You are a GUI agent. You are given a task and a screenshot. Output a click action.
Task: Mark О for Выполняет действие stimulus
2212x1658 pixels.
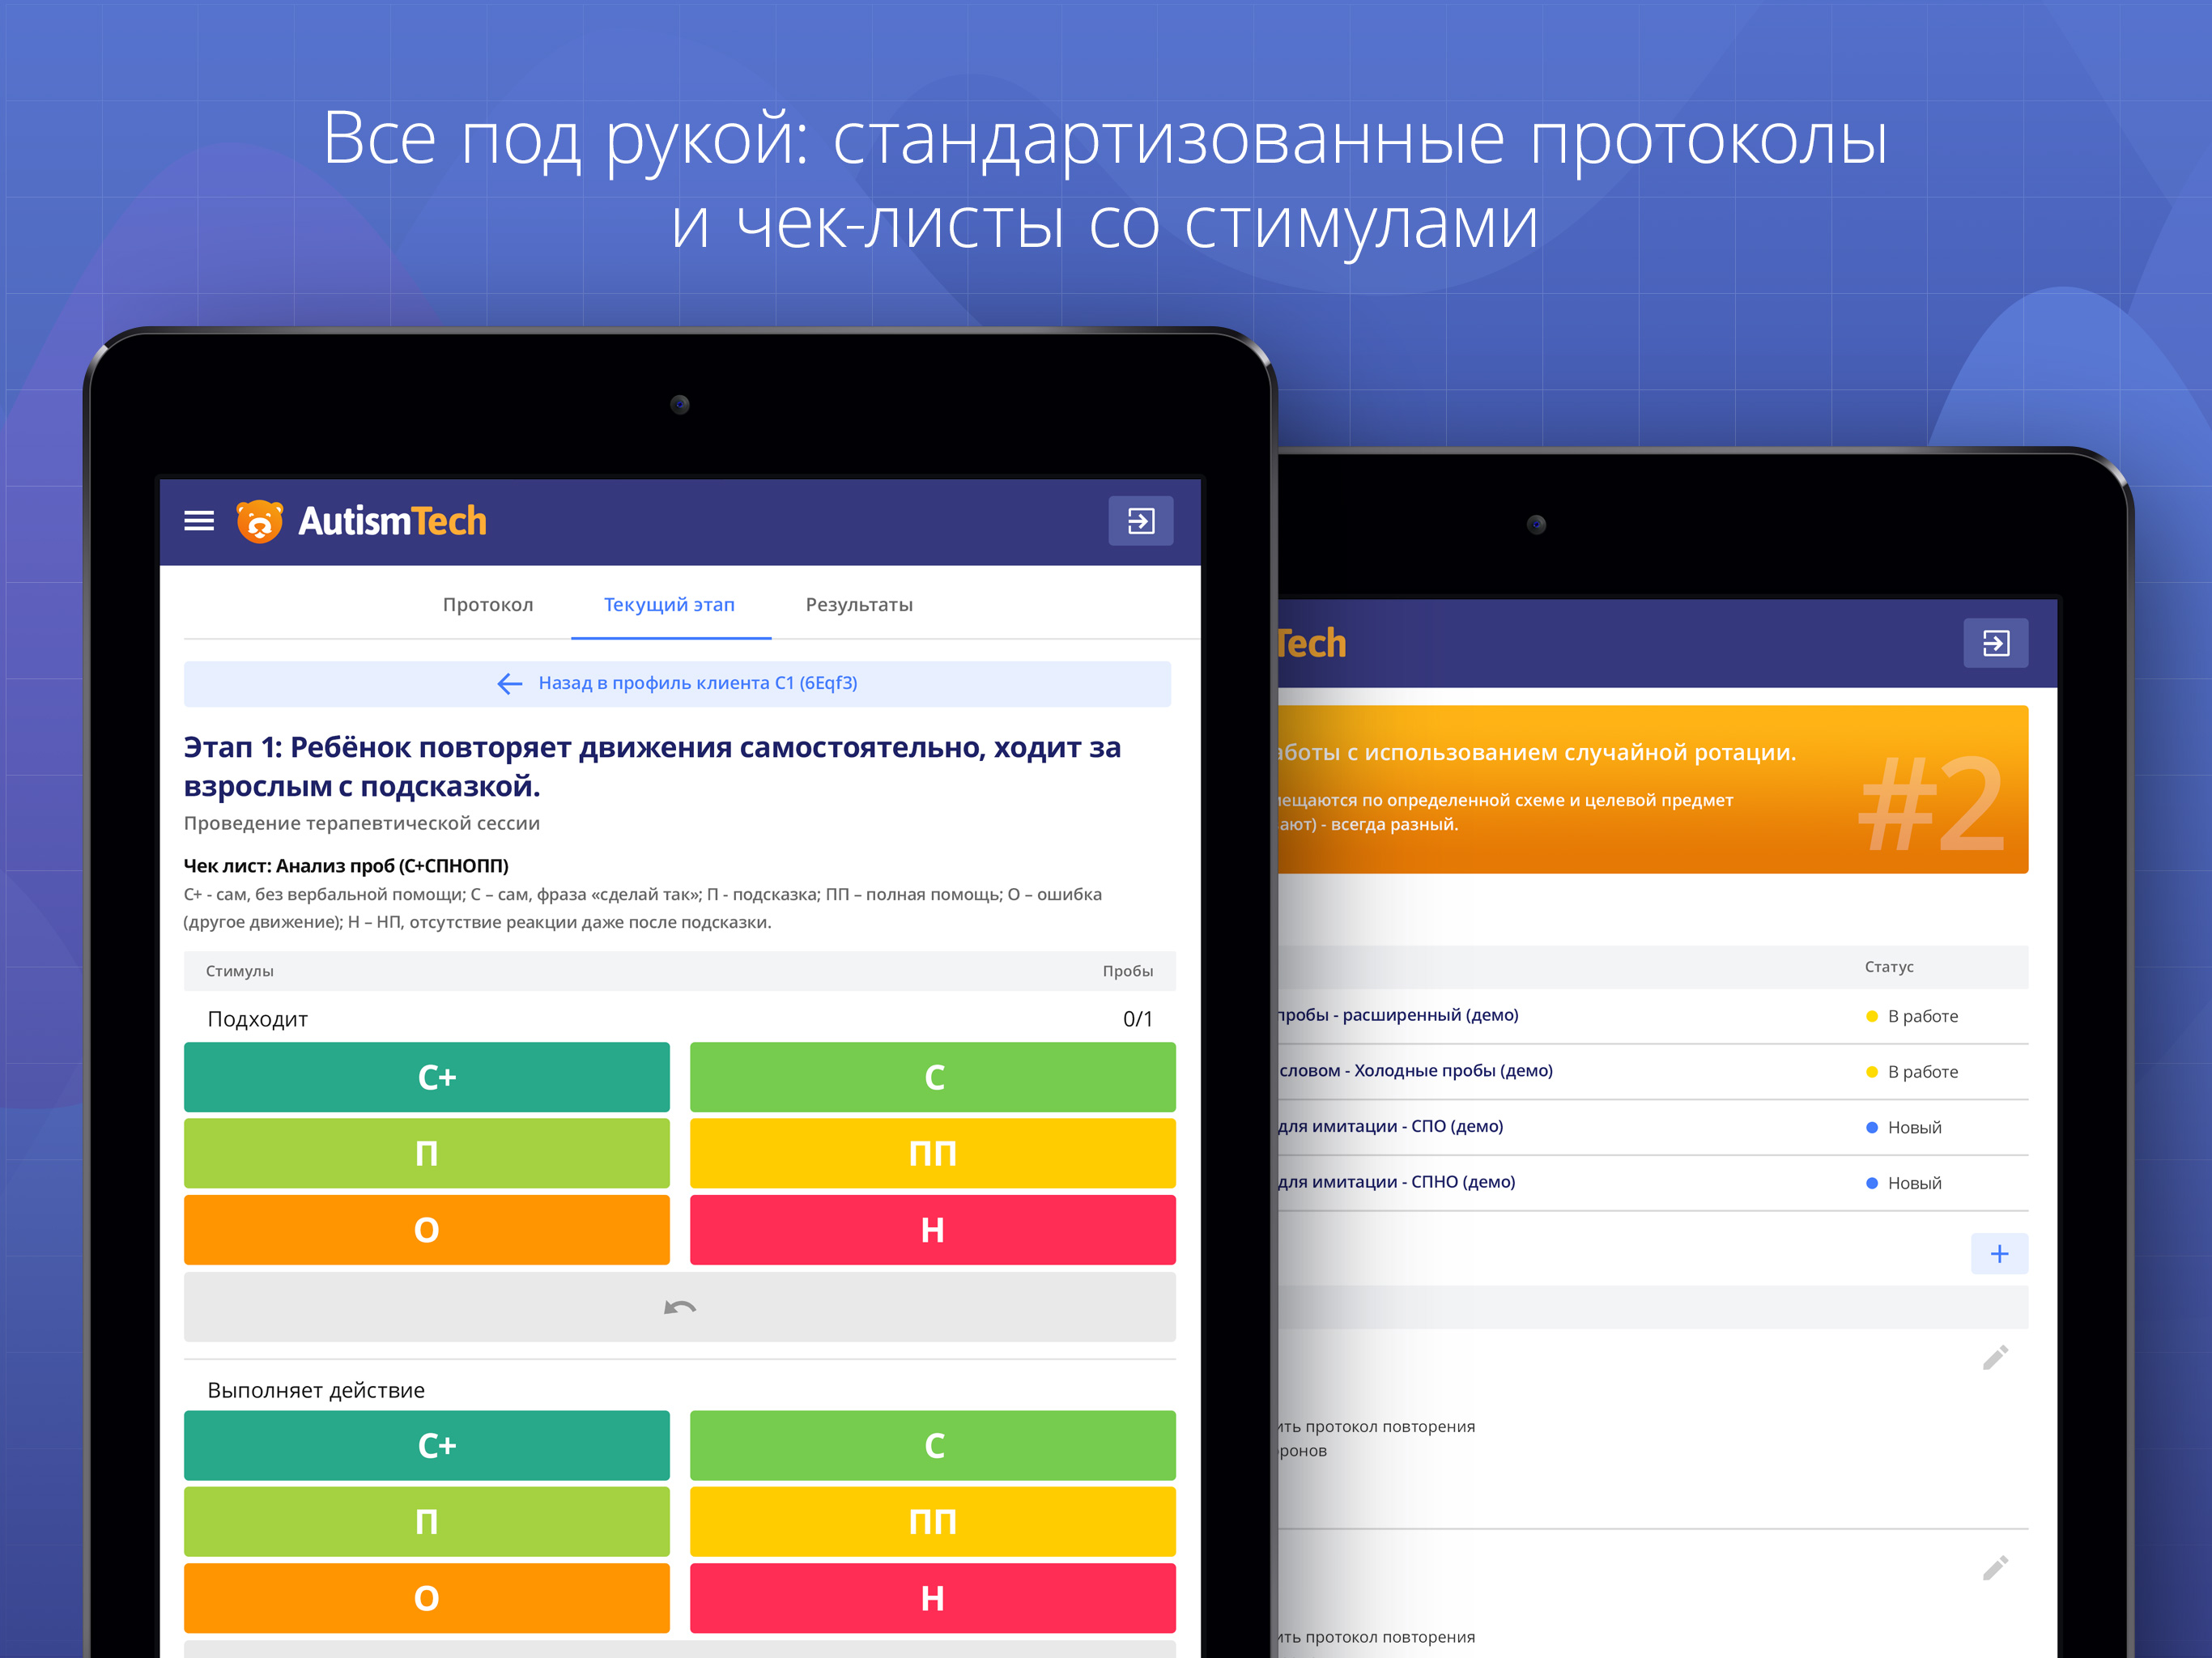coord(427,1598)
